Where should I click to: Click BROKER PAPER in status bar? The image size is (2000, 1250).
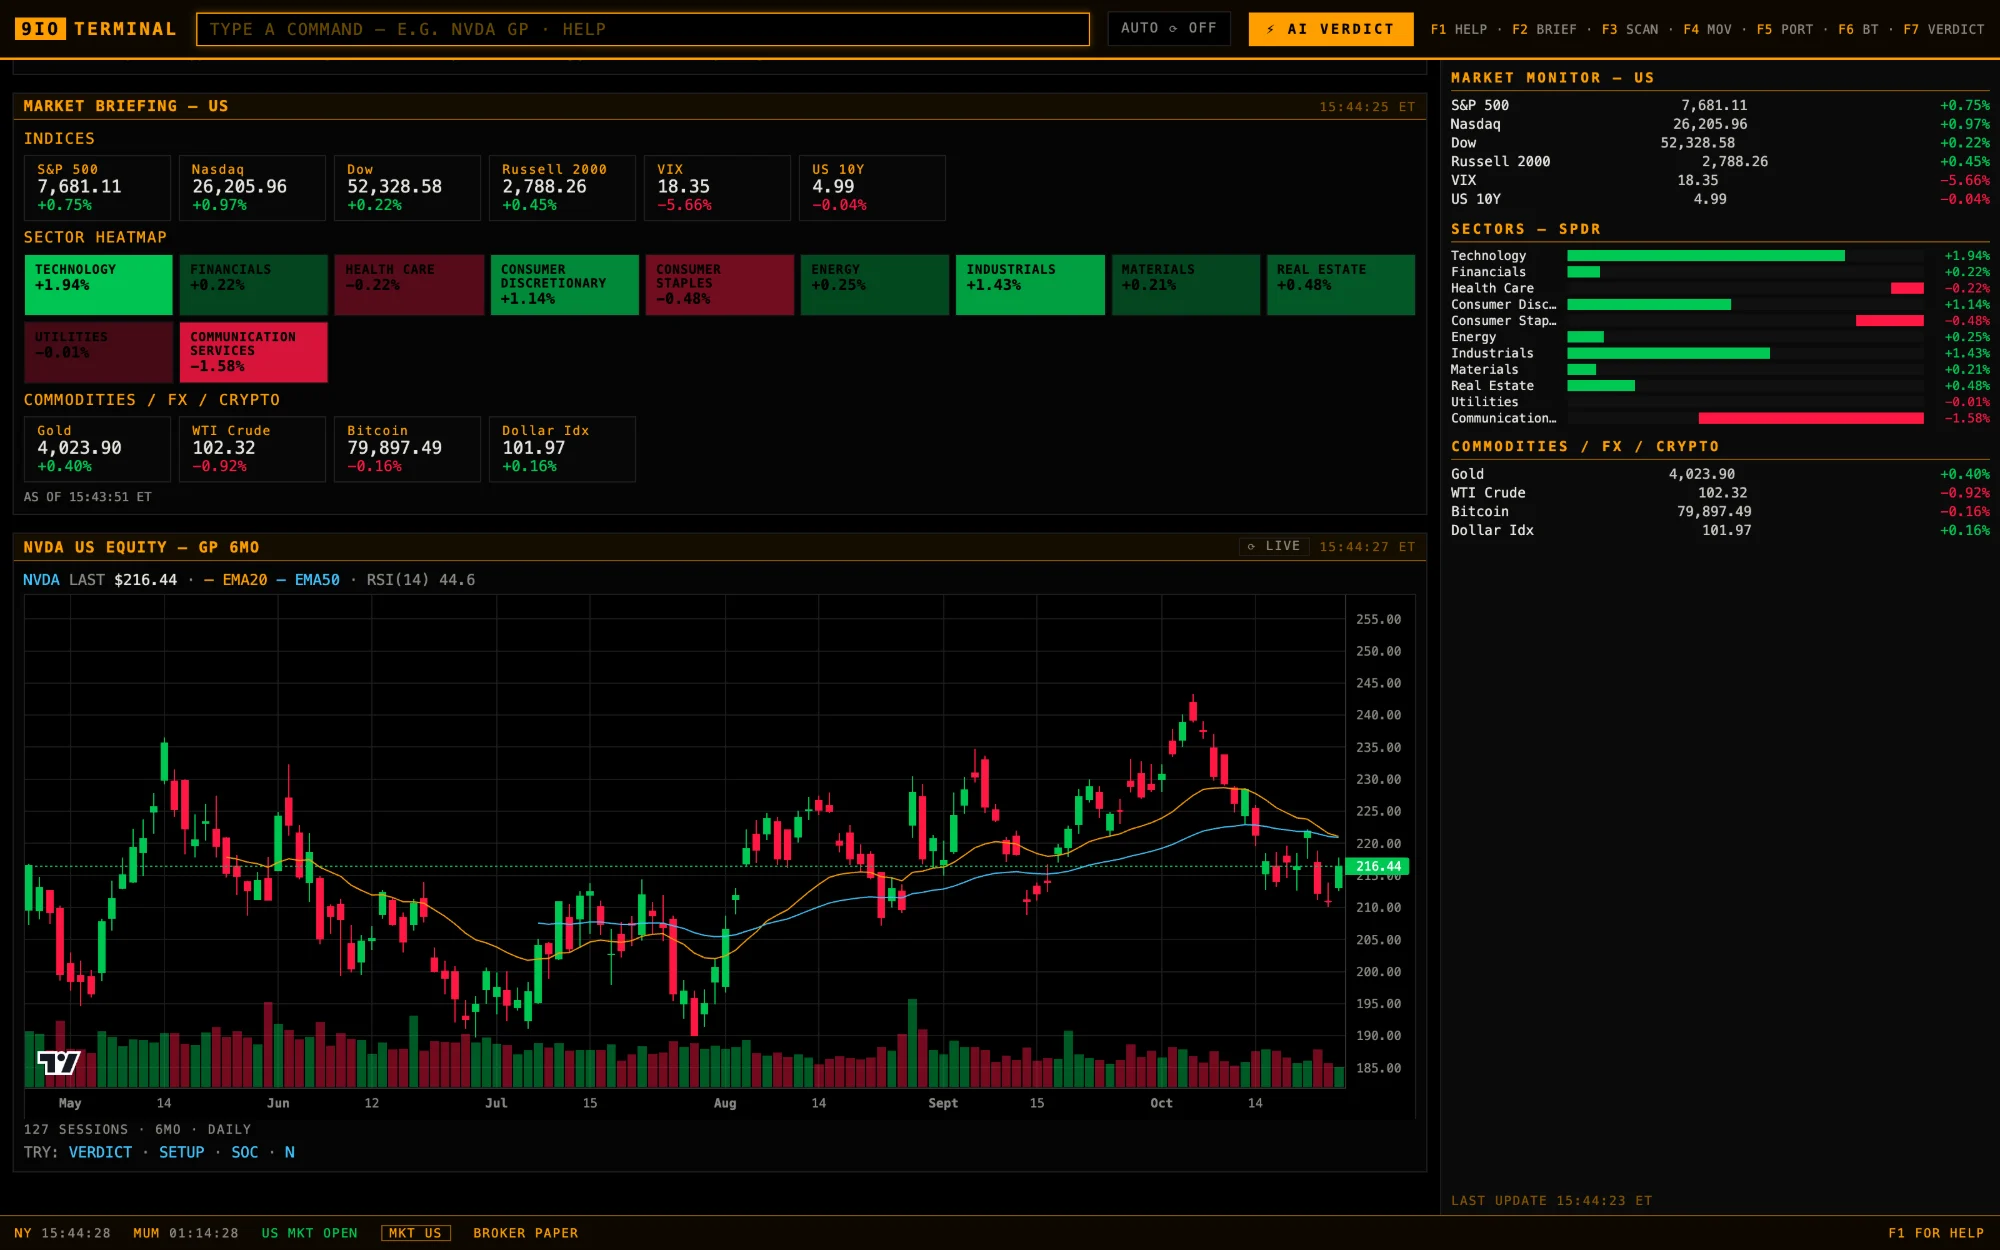[526, 1233]
